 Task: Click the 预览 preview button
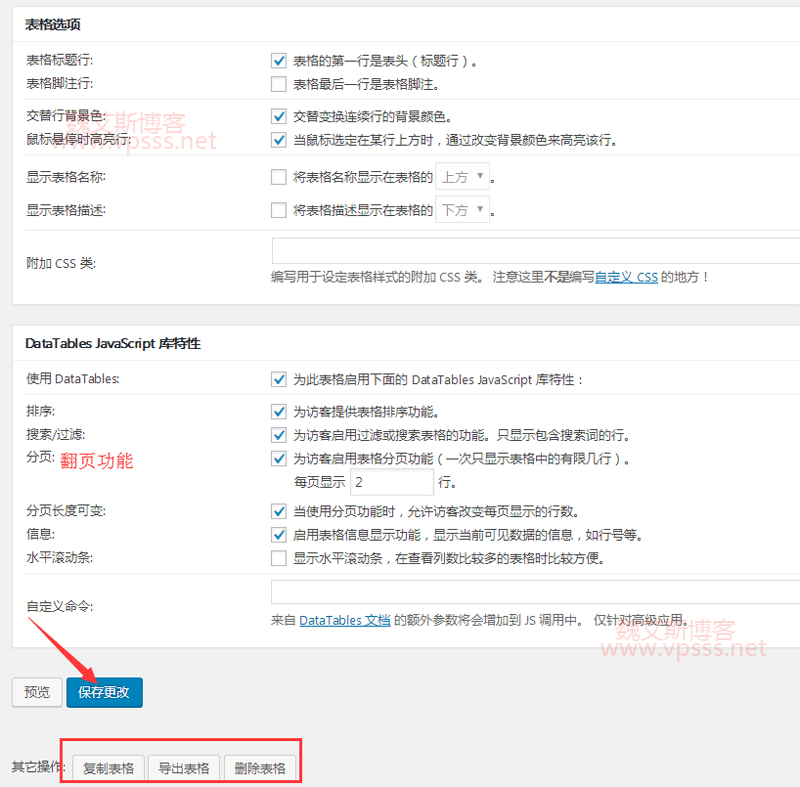(37, 692)
